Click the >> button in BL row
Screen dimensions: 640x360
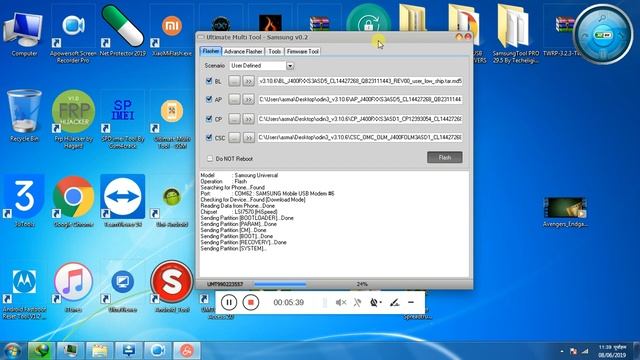[x=248, y=81]
